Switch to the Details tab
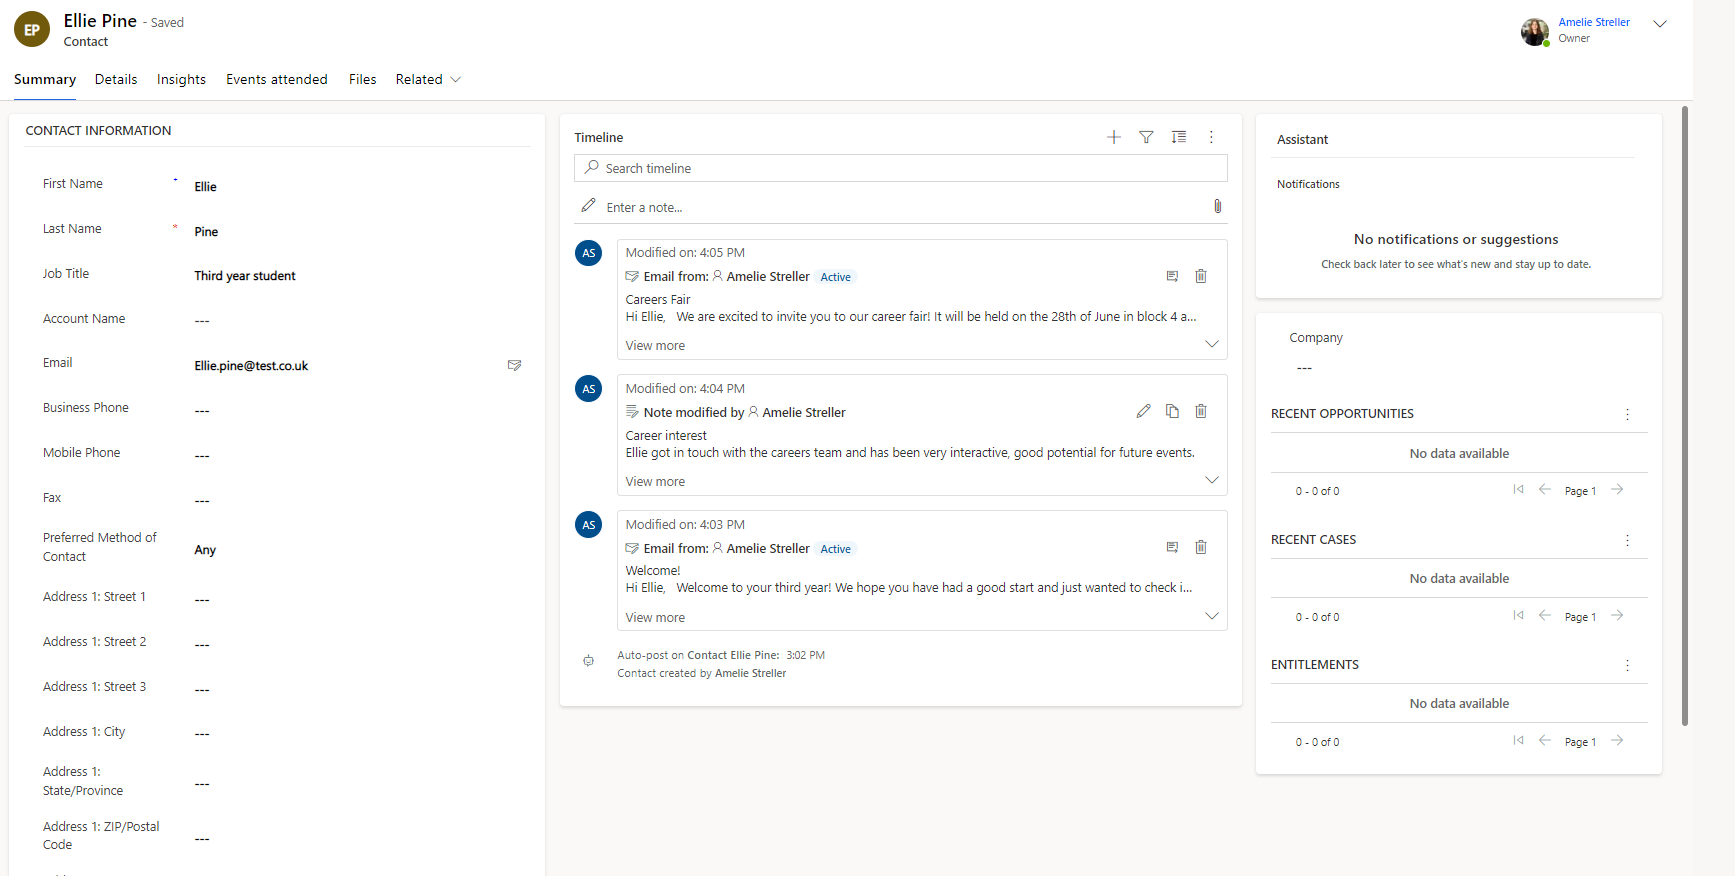 click(x=116, y=79)
